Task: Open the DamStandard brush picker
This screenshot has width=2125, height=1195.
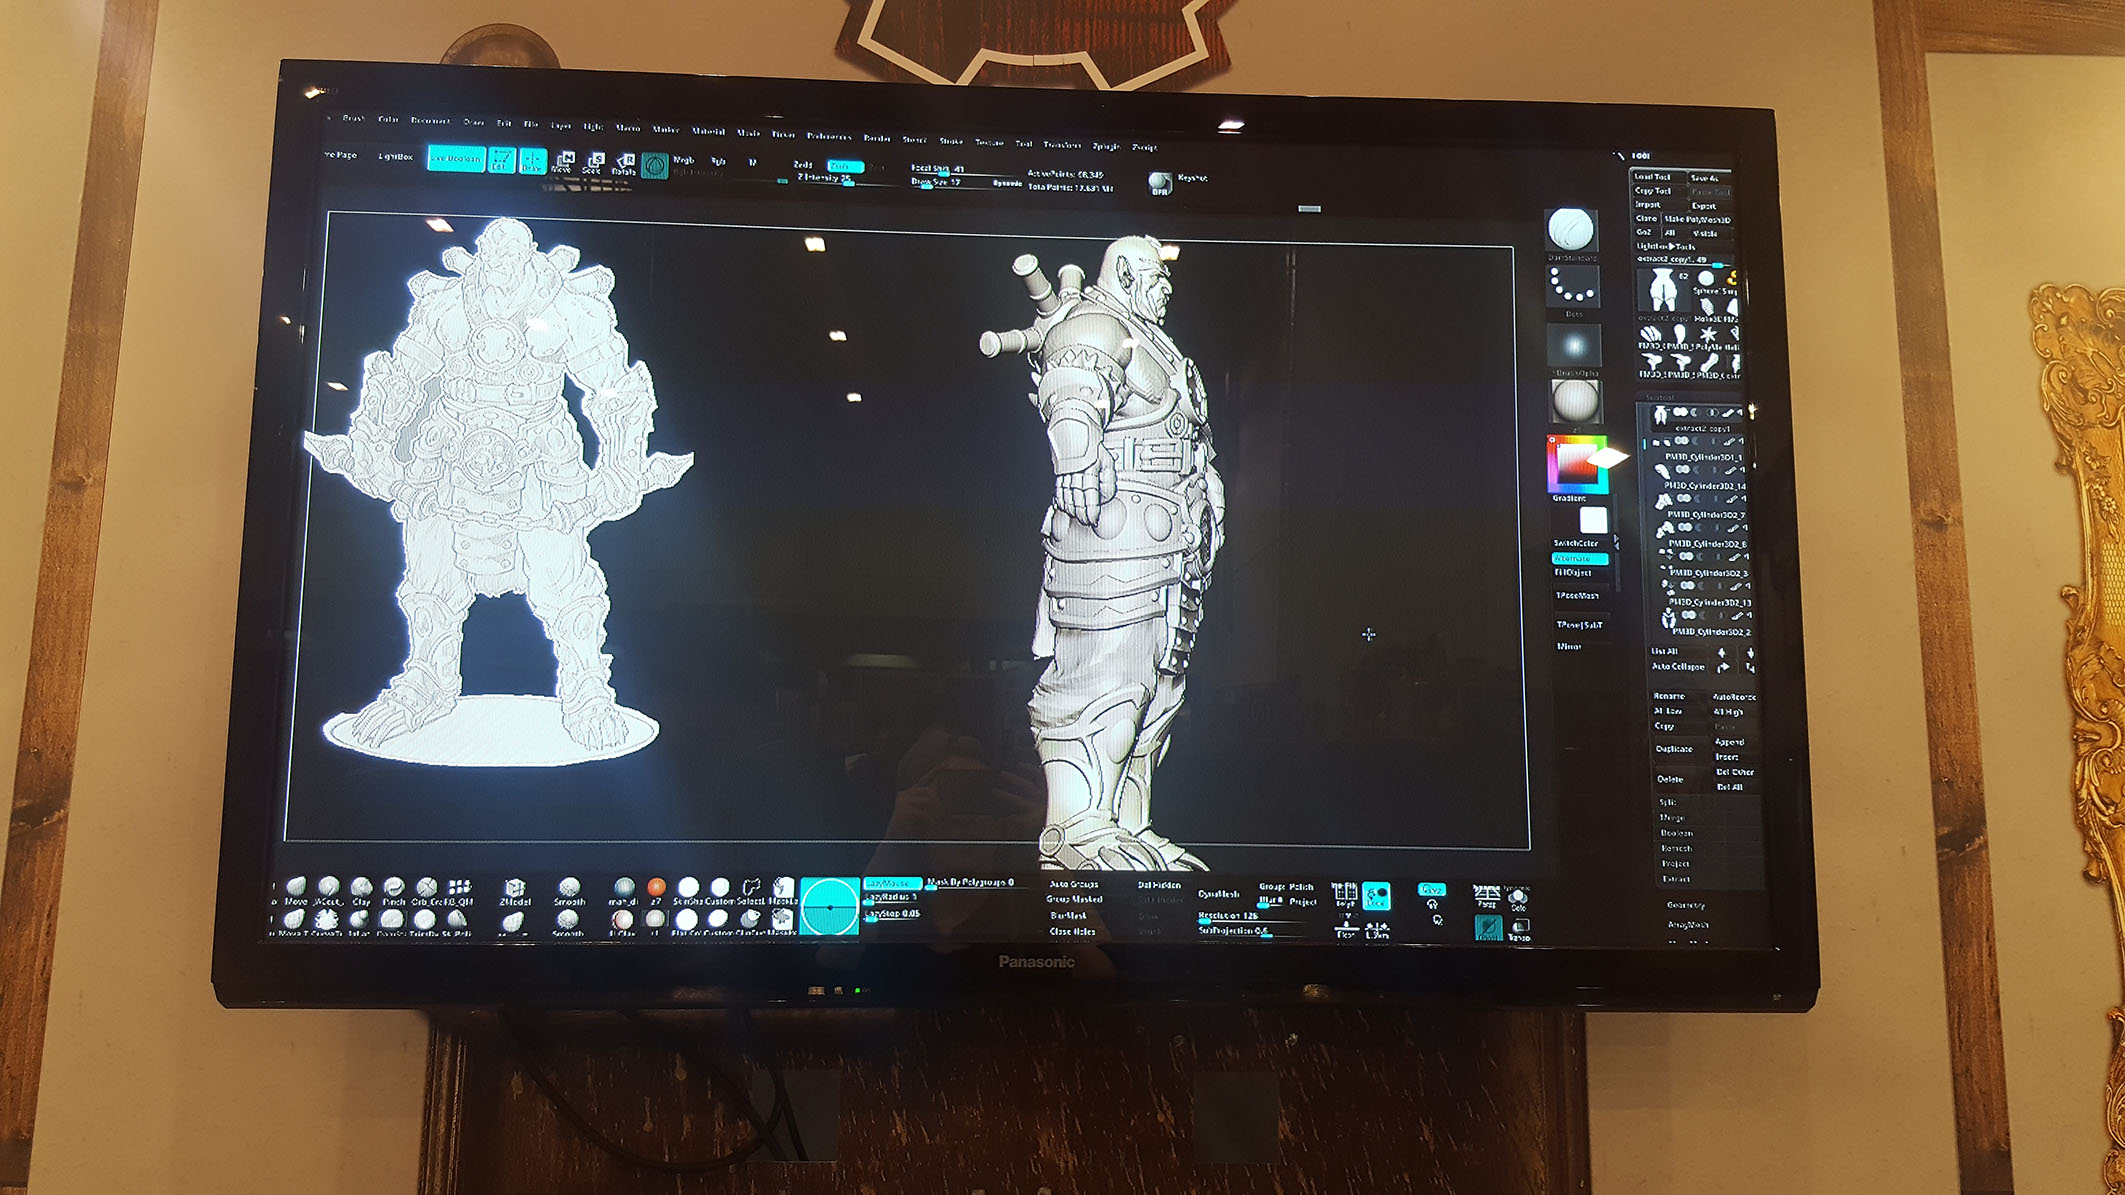Action: pyautogui.click(x=1571, y=230)
